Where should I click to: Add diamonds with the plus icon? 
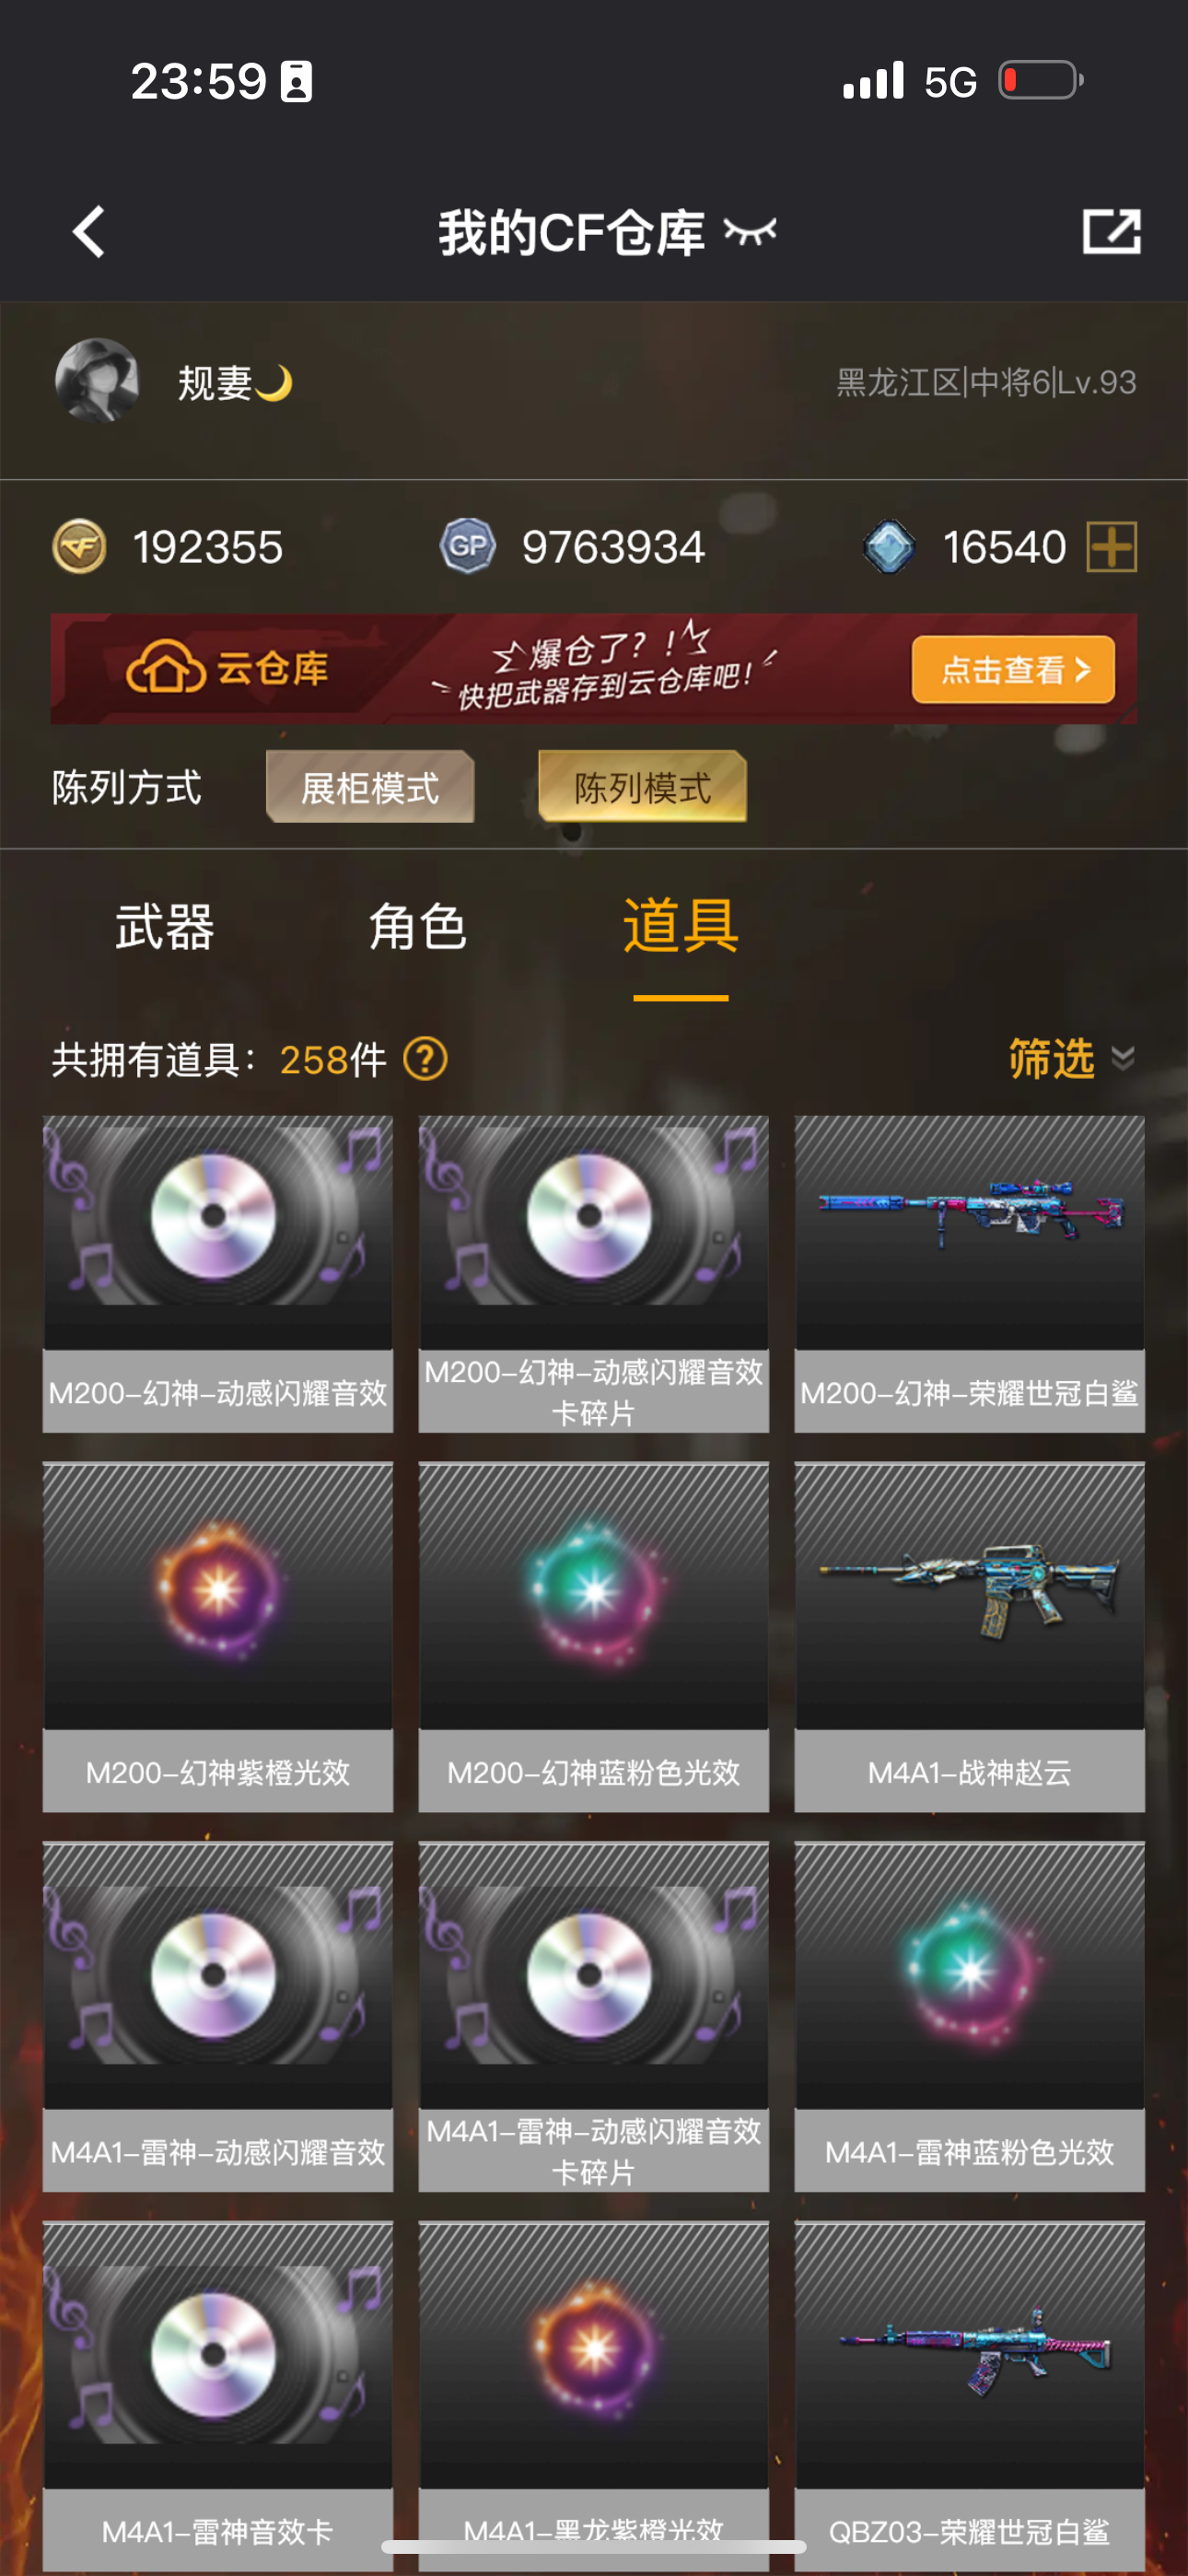coord(1112,547)
